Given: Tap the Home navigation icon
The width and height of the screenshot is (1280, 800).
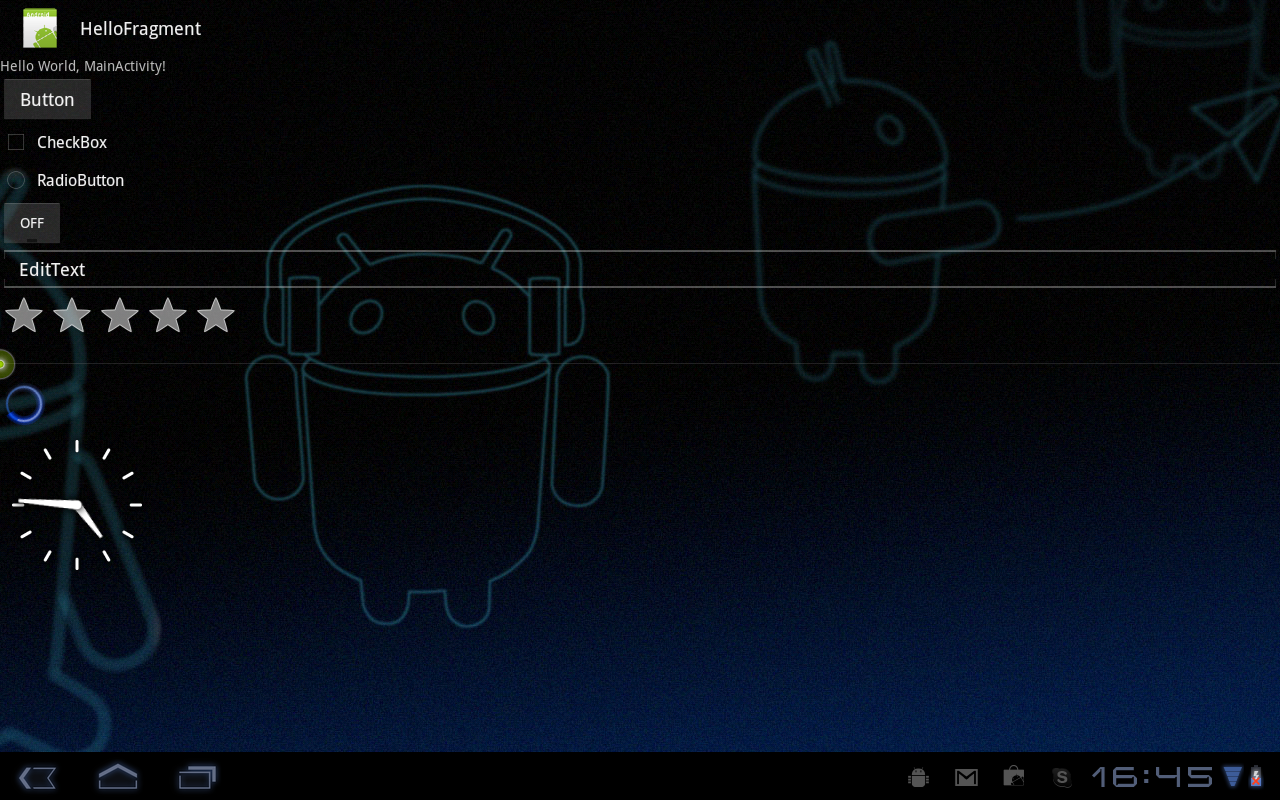Looking at the screenshot, I should (117, 776).
